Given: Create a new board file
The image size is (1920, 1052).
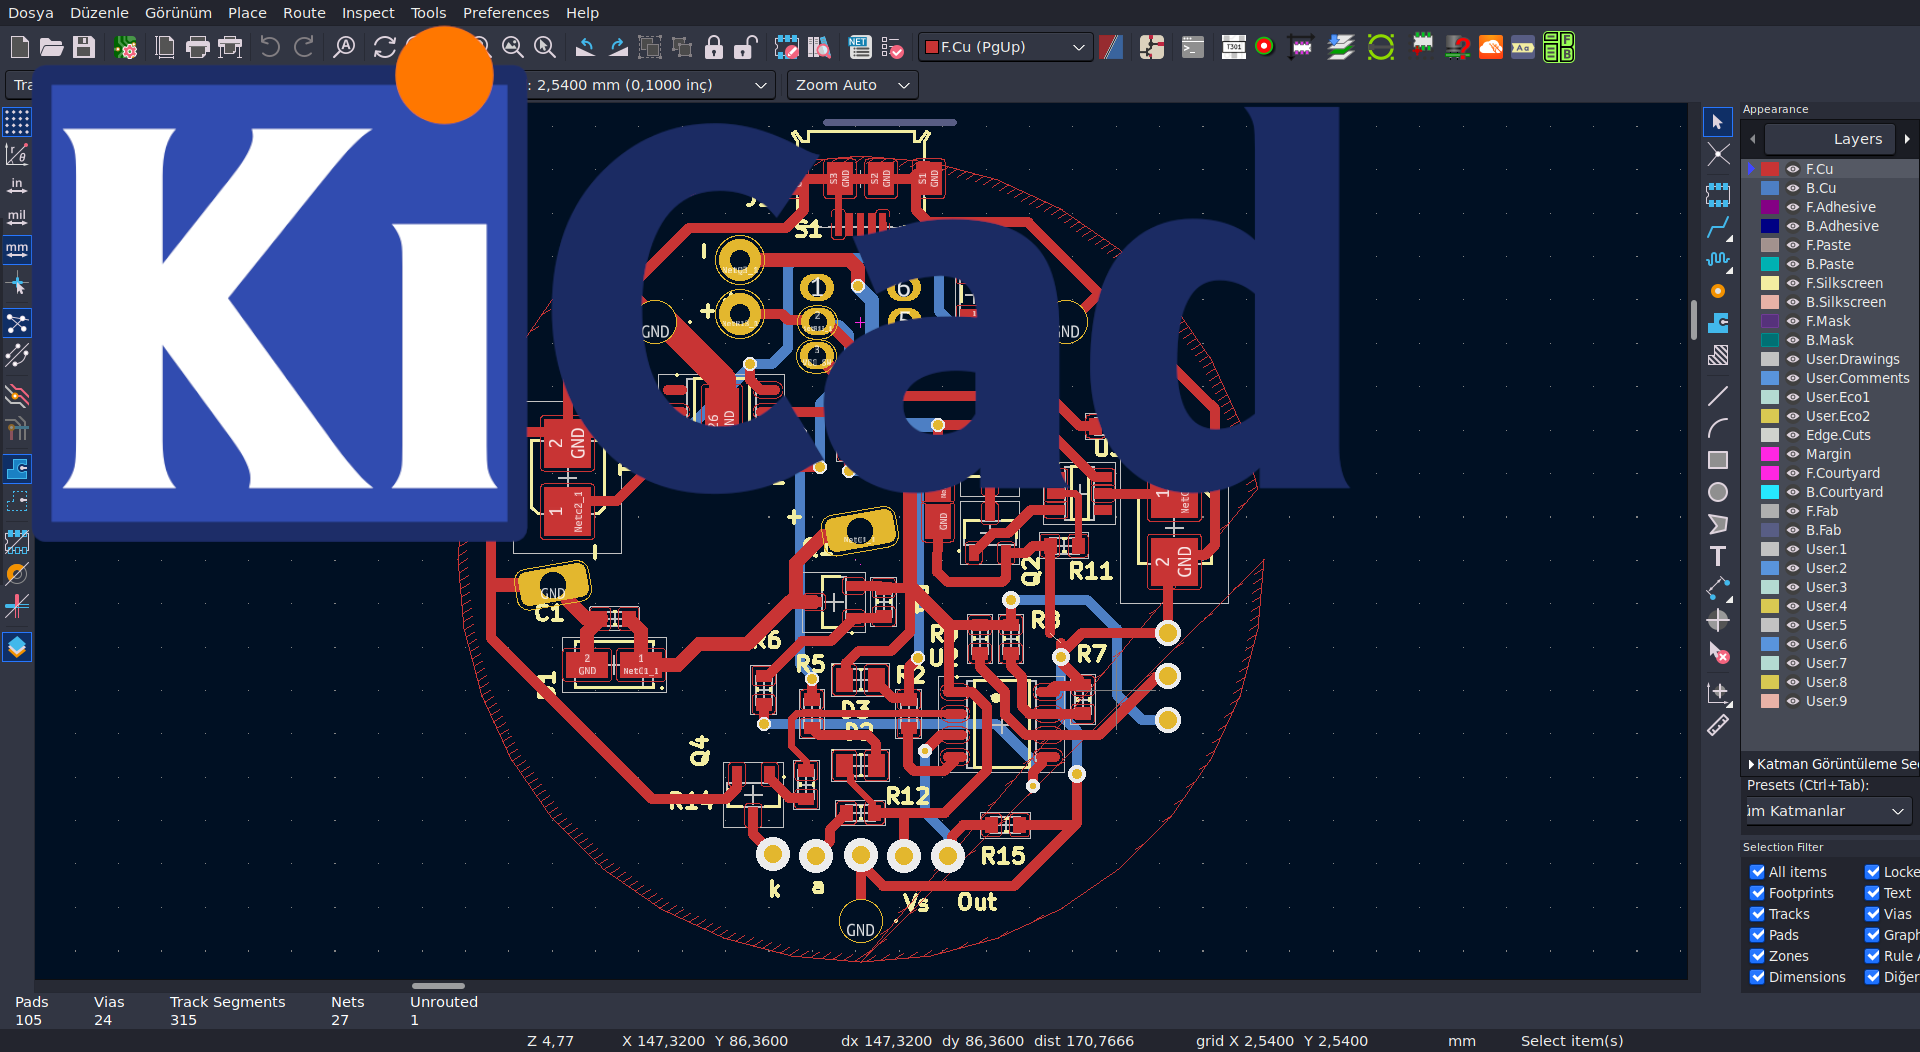Looking at the screenshot, I should 19,47.
